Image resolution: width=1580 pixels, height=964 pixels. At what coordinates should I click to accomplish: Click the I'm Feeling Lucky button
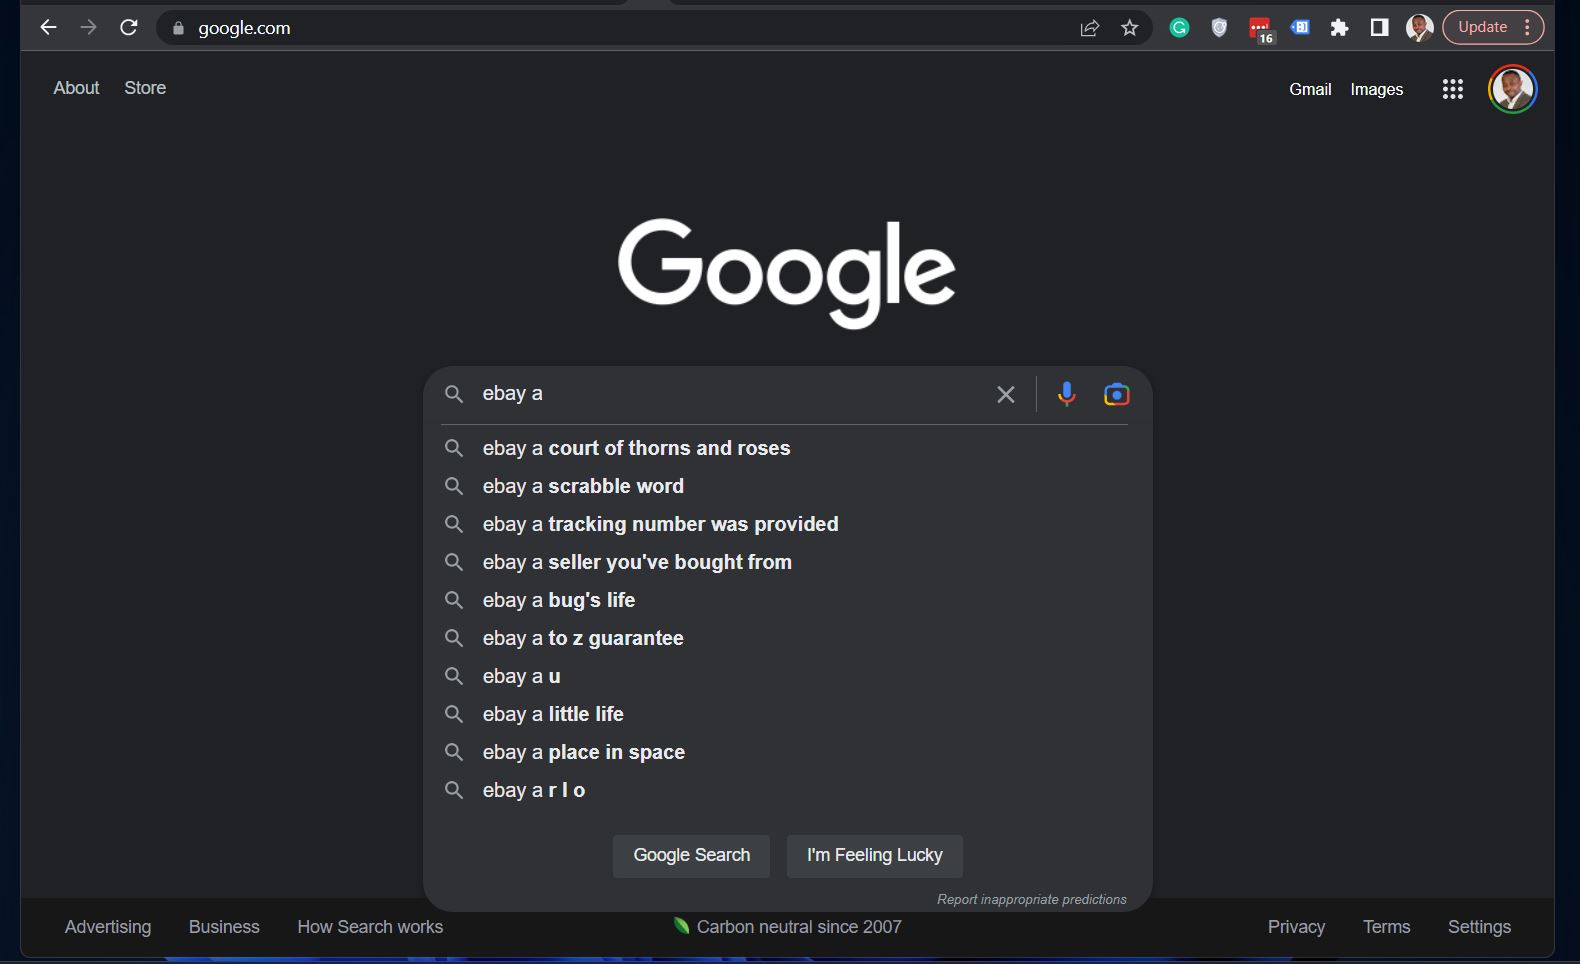(x=875, y=856)
